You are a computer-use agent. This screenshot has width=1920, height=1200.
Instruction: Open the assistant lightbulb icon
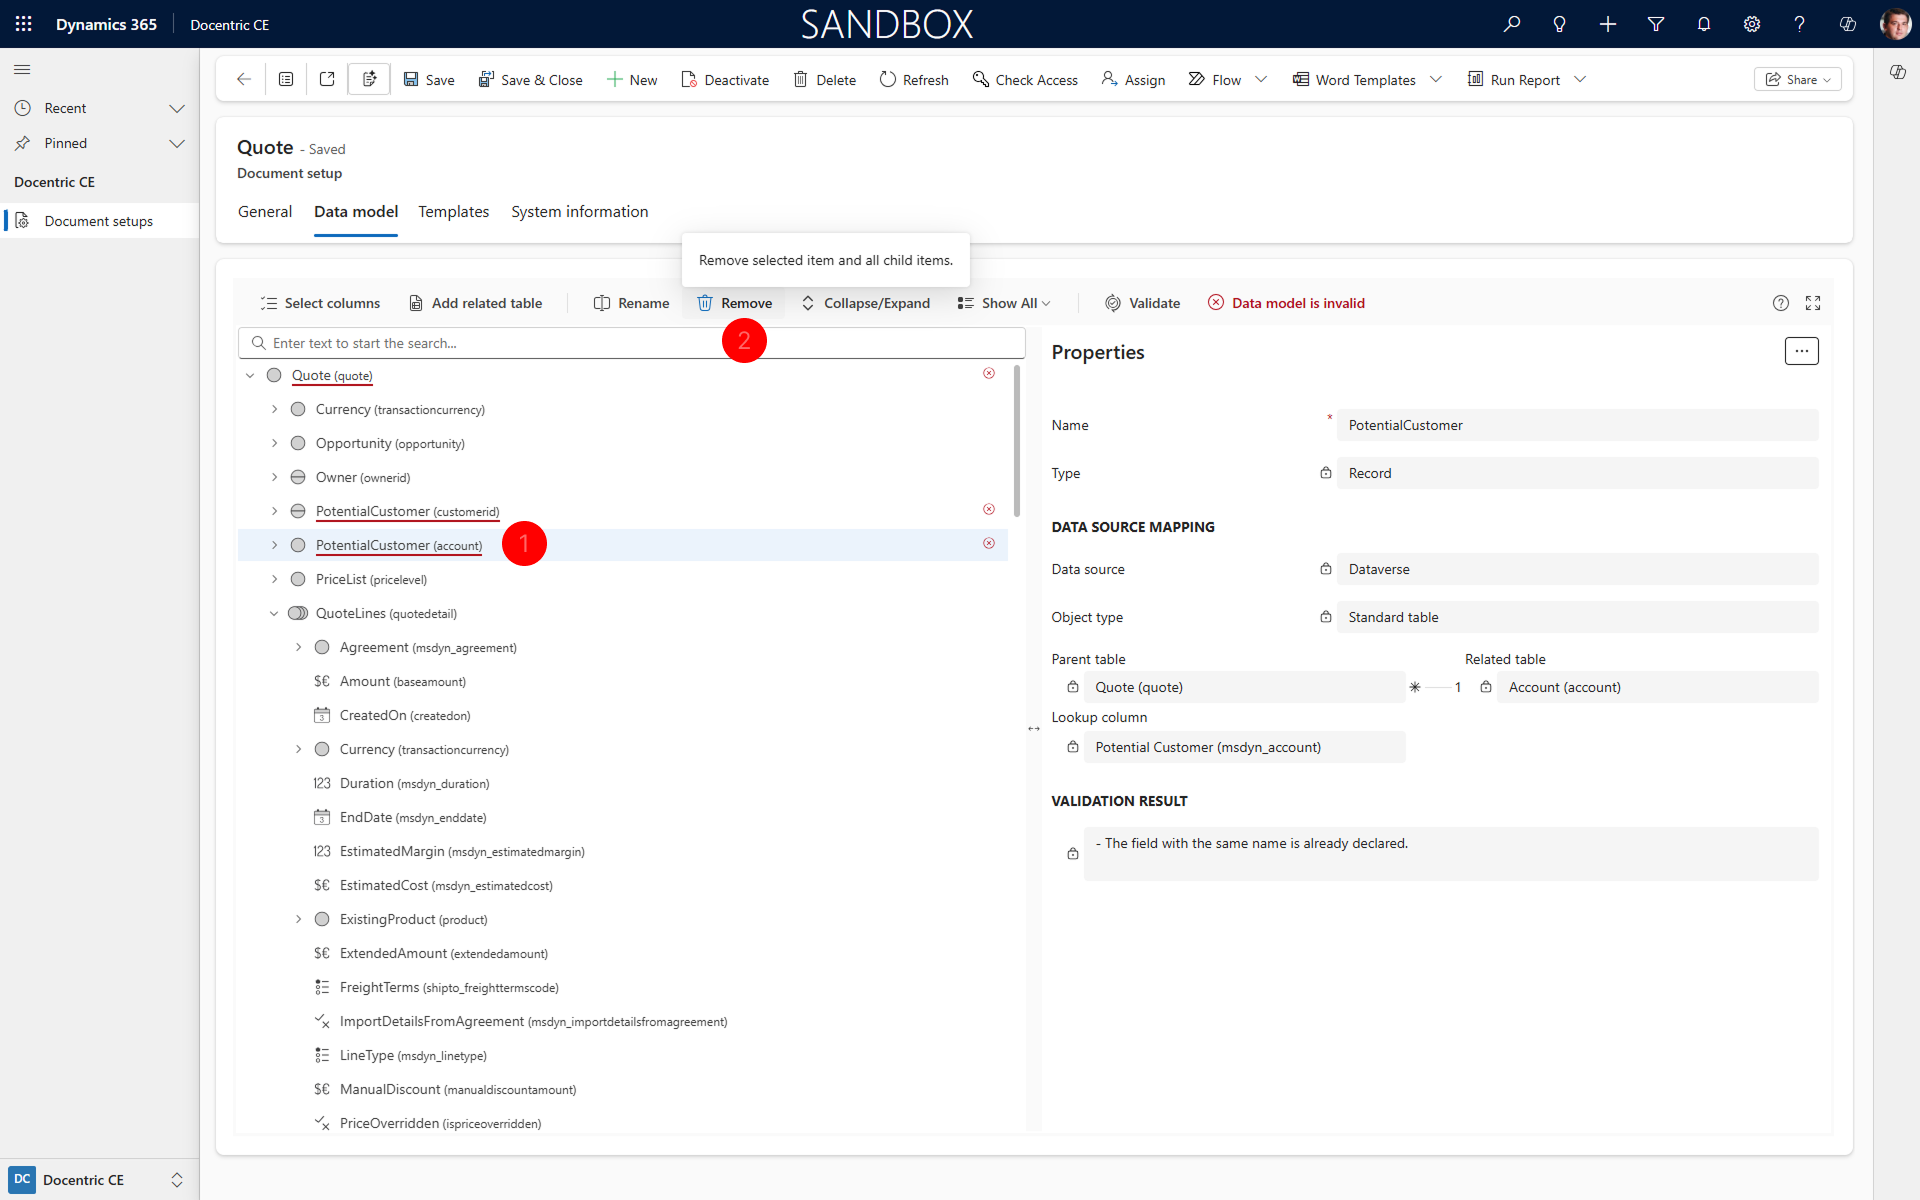click(x=1559, y=24)
